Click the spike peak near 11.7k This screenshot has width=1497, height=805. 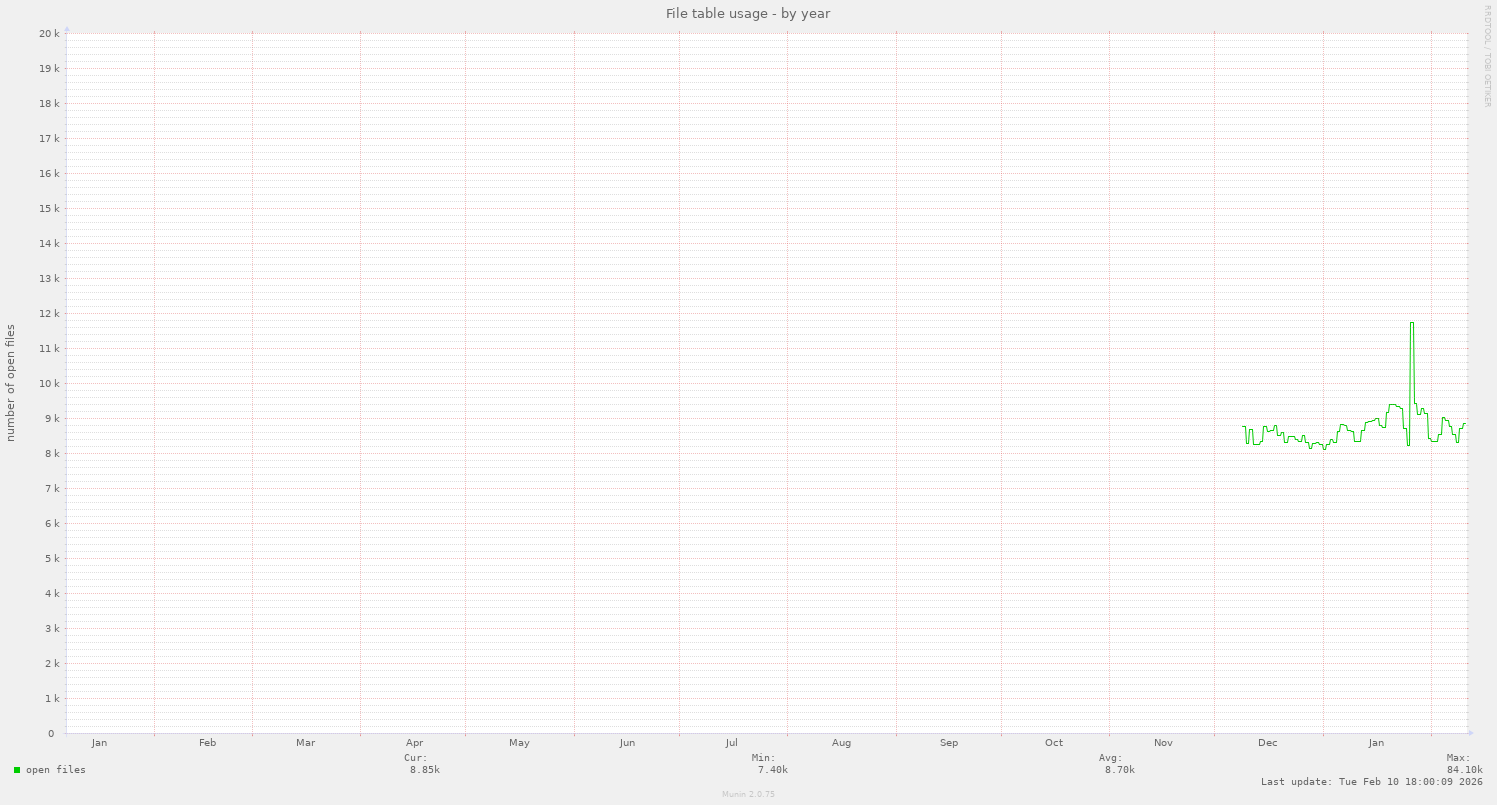1411,322
